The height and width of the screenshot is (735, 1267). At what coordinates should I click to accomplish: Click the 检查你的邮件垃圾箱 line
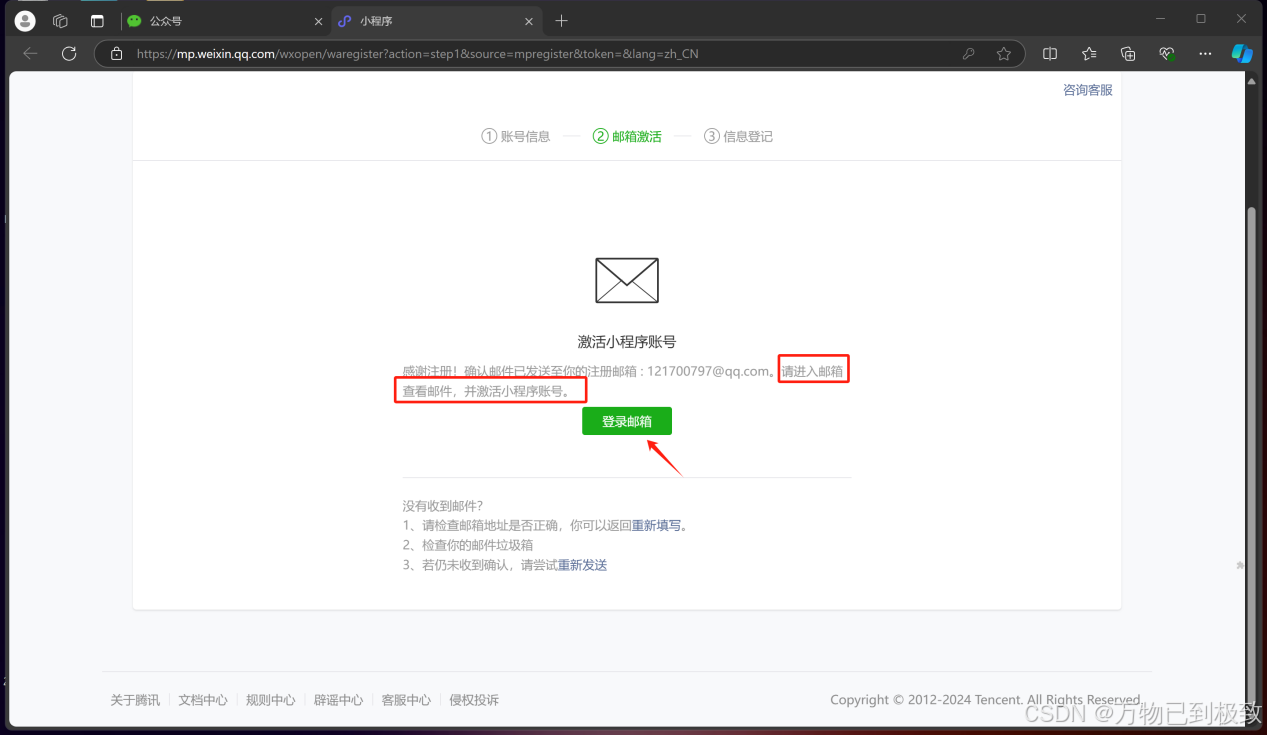(468, 545)
